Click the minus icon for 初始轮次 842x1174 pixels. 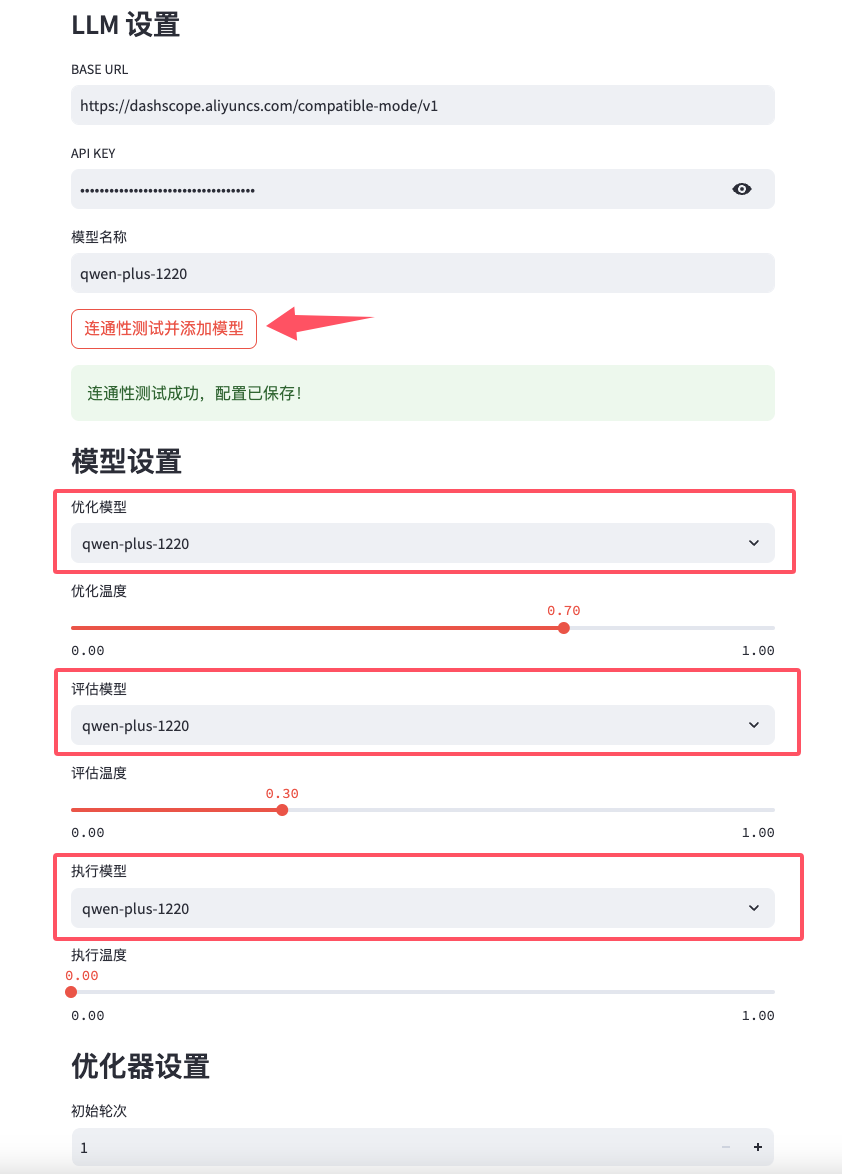[x=726, y=1147]
